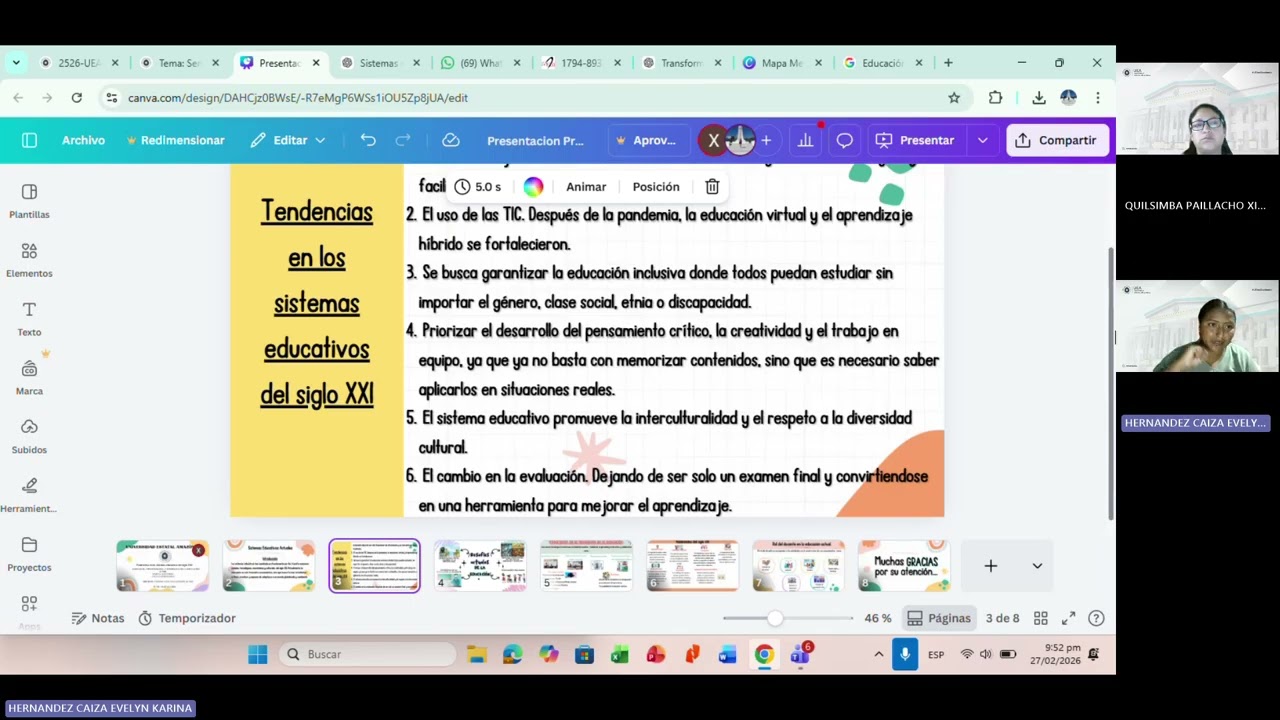The image size is (1280, 720).
Task: Open the Herramientas panel
Action: (29, 495)
